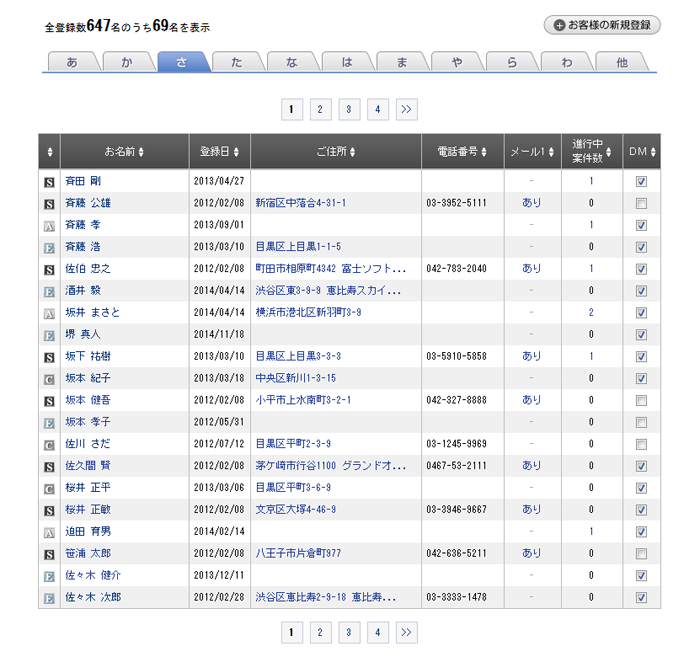Click next arrows in bottom pagination
This screenshot has width=700, height=657.
point(407,632)
